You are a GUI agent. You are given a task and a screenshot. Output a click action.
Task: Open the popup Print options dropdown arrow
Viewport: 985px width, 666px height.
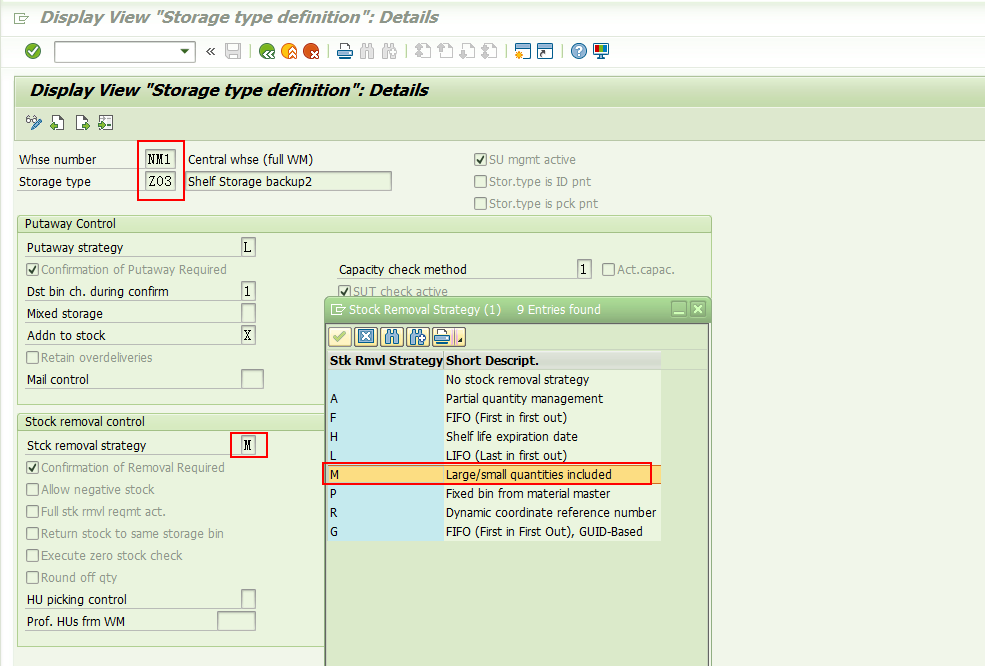pyautogui.click(x=460, y=337)
